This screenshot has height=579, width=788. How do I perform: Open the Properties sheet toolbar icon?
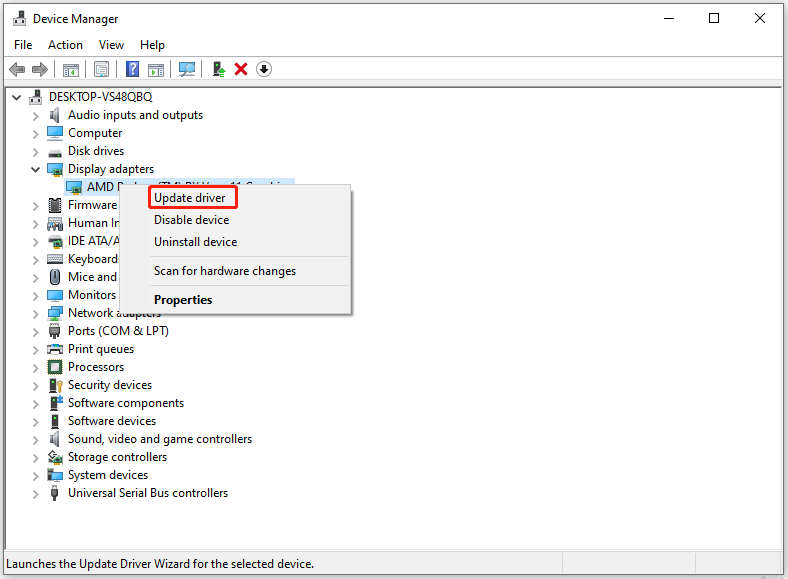(x=102, y=69)
